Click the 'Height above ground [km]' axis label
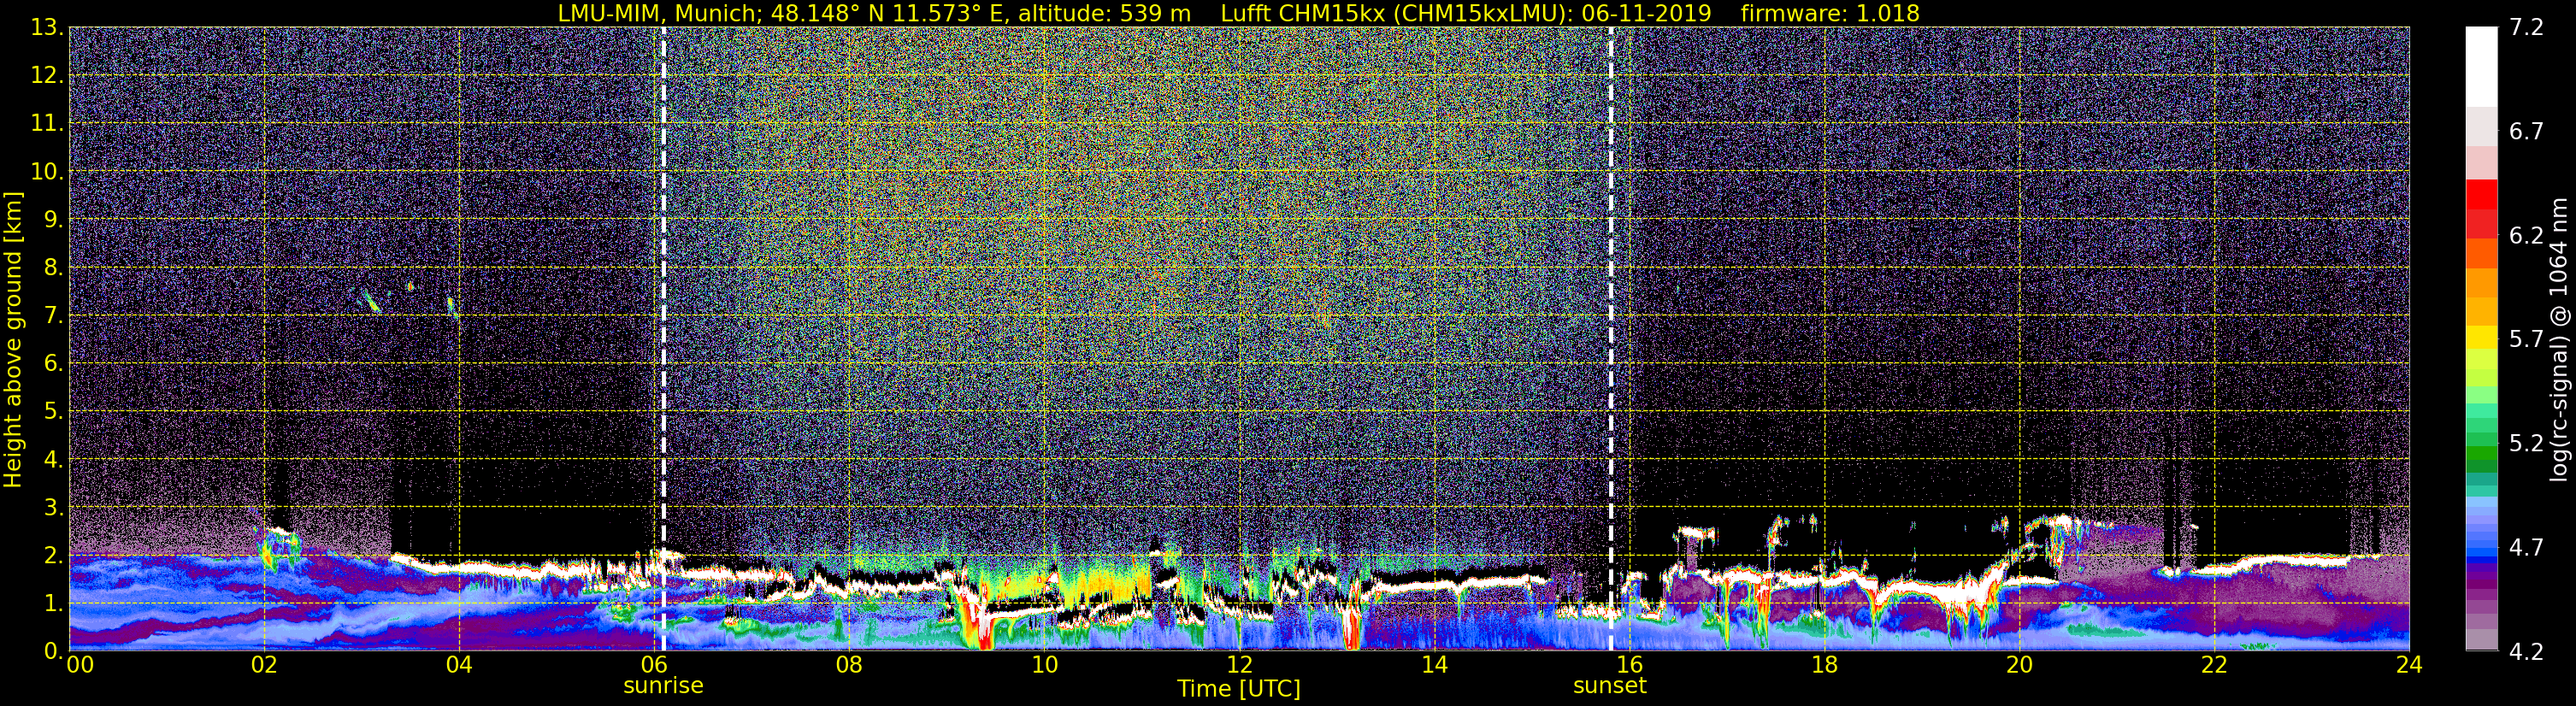Viewport: 2576px width, 706px height. (x=13, y=340)
